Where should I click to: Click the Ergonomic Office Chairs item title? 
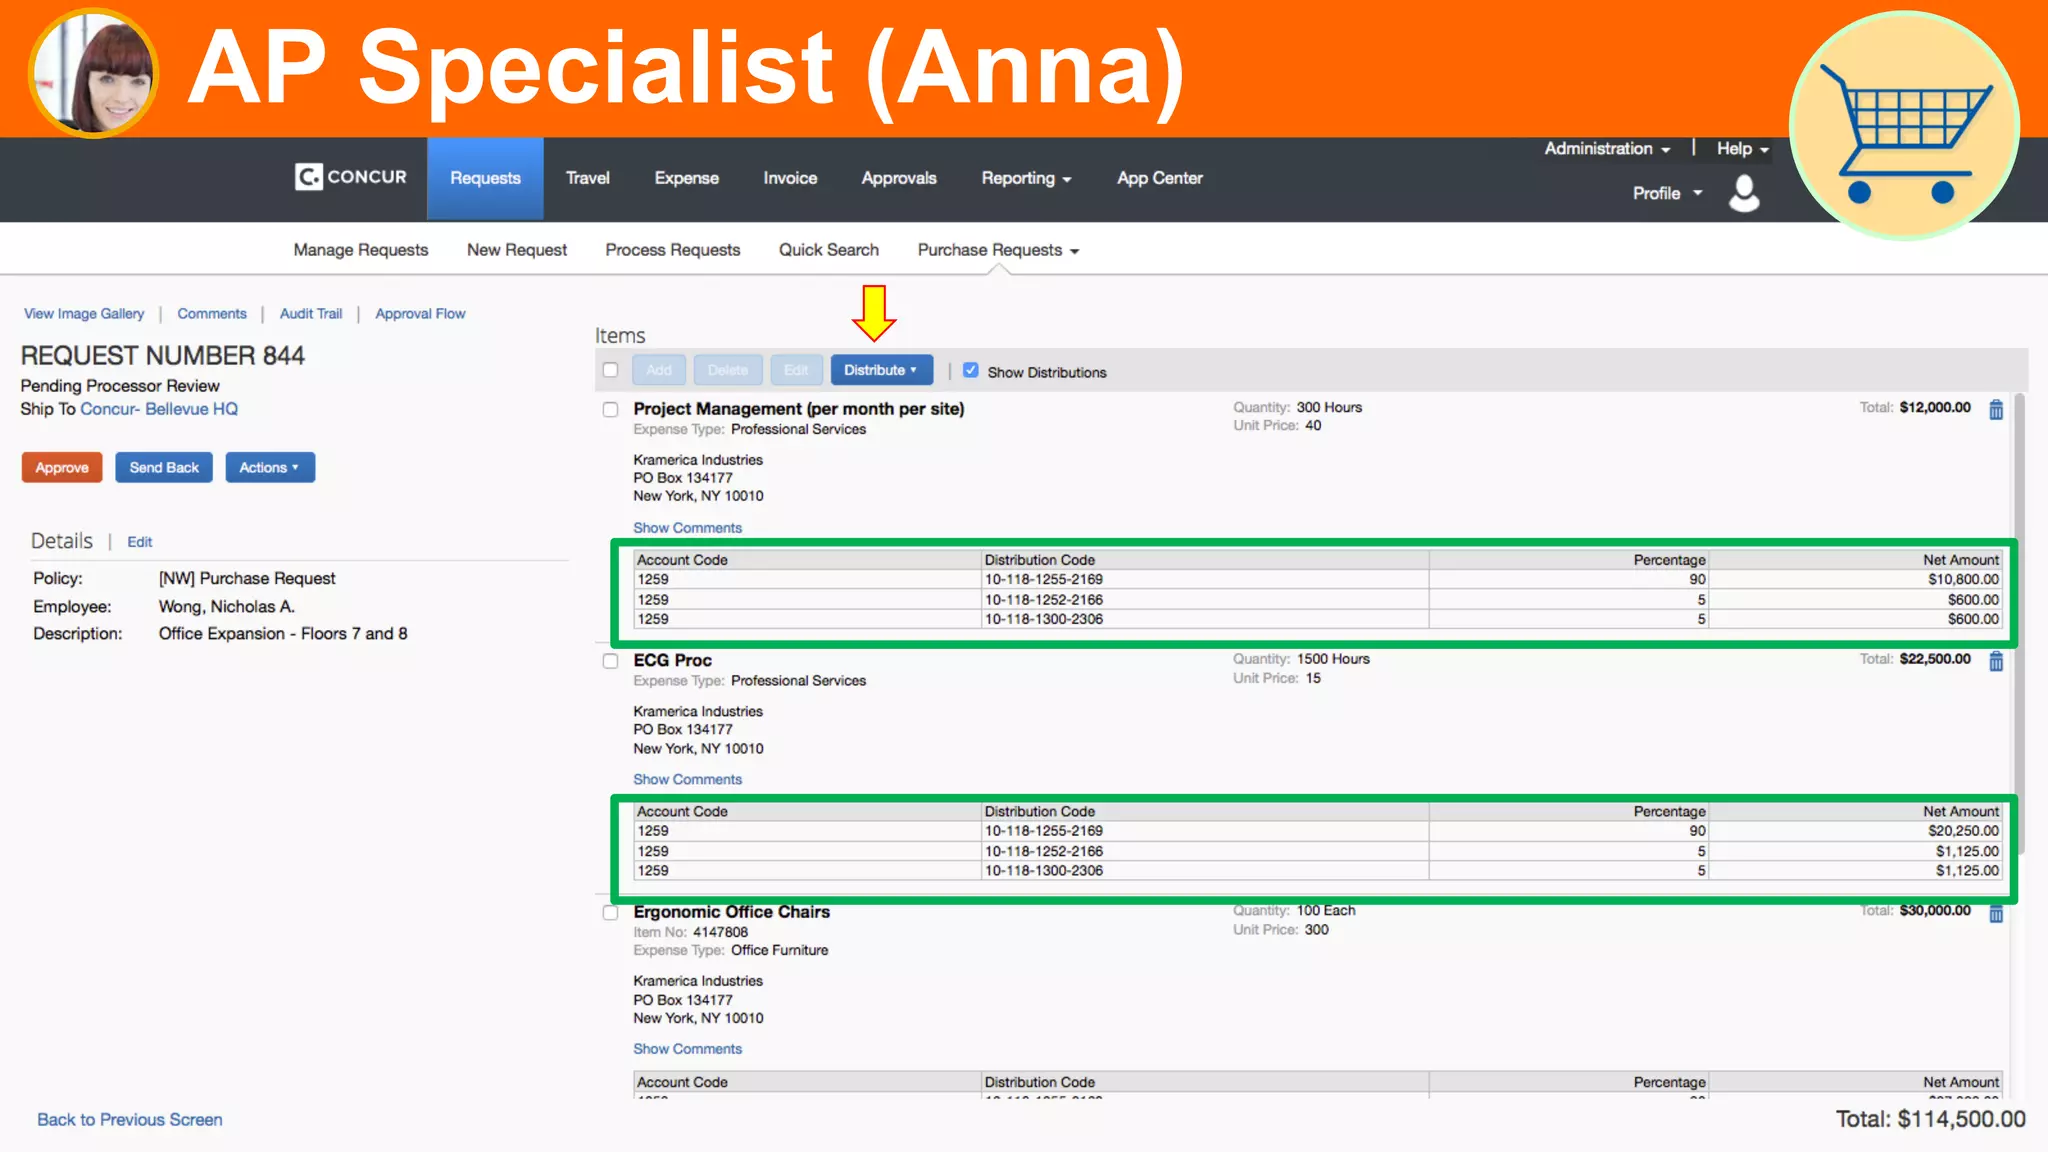point(732,912)
